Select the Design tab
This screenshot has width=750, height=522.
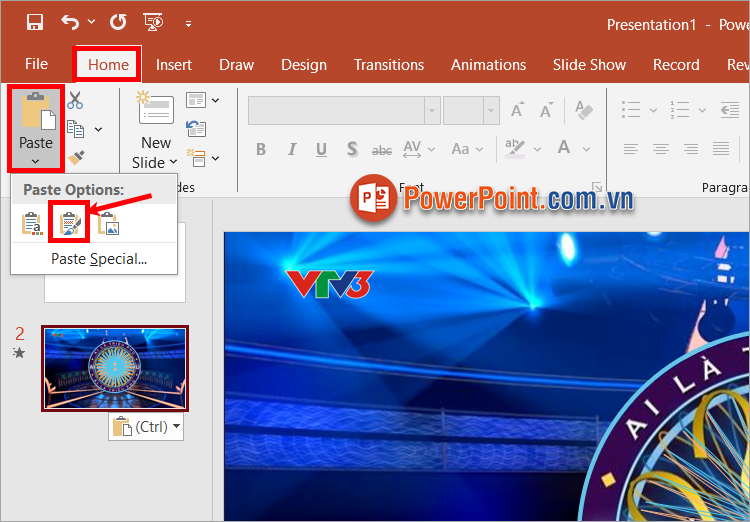click(x=304, y=65)
